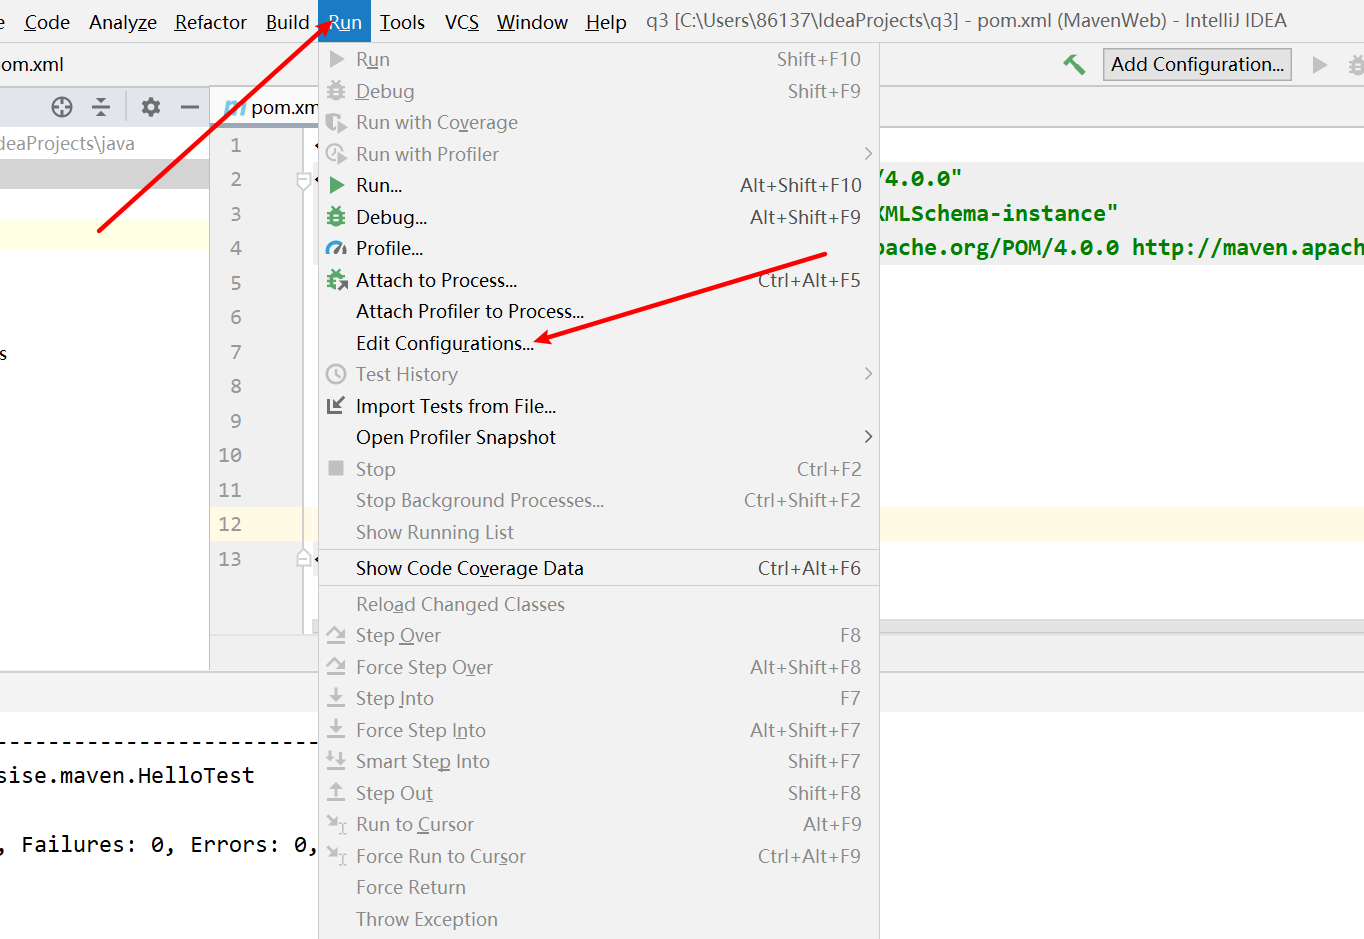This screenshot has height=939, width=1364.
Task: Click the Add Configuration... button
Action: (1197, 65)
